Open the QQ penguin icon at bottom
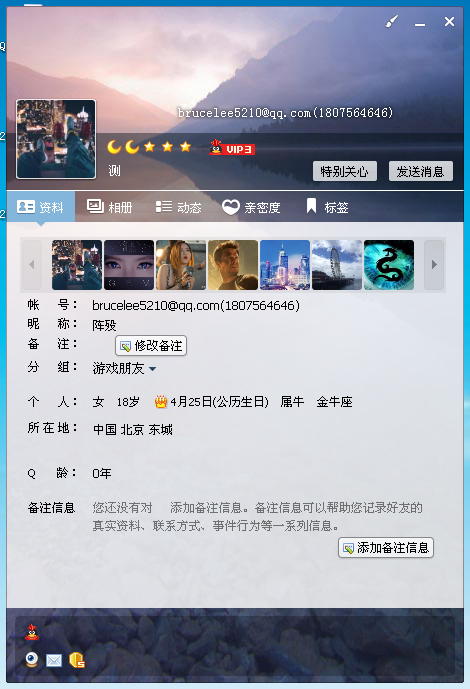Screen dimensions: 470x689 (x=32, y=632)
